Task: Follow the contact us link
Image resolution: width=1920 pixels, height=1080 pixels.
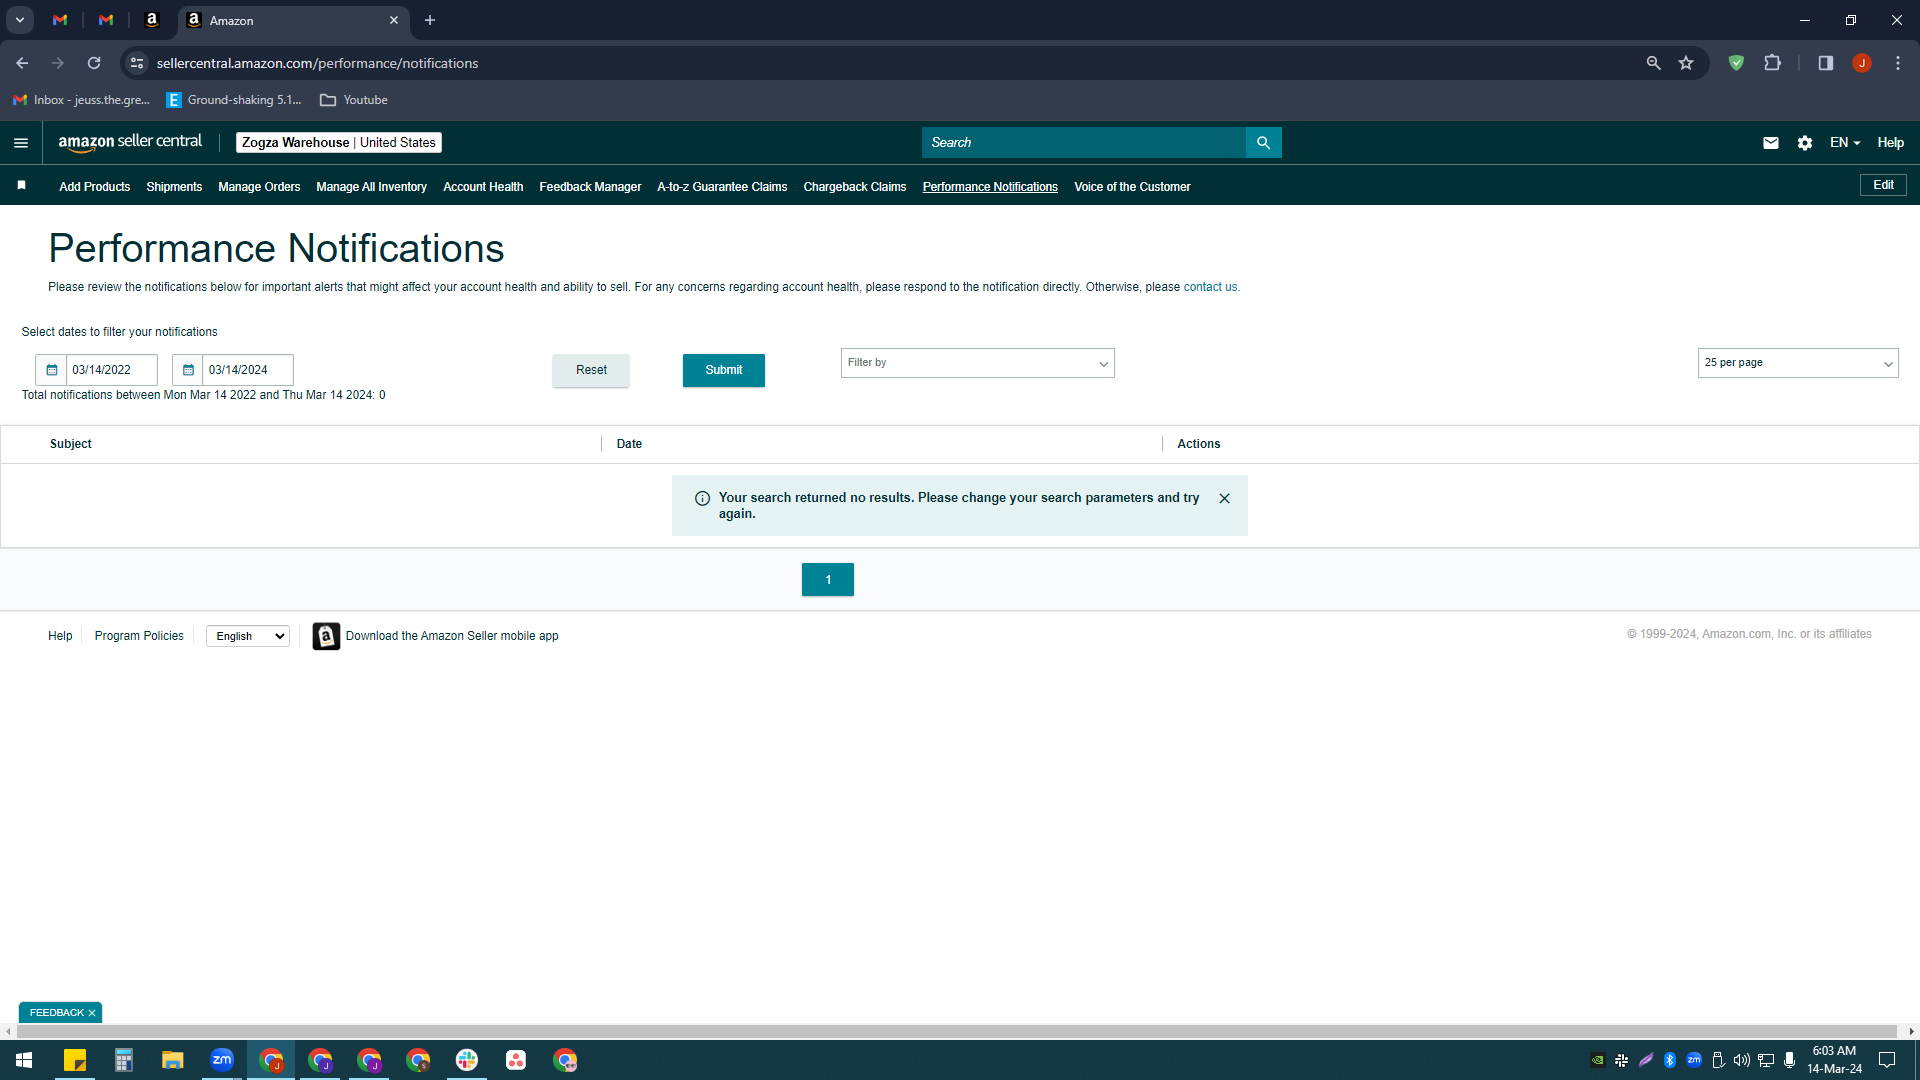Action: tap(1210, 287)
